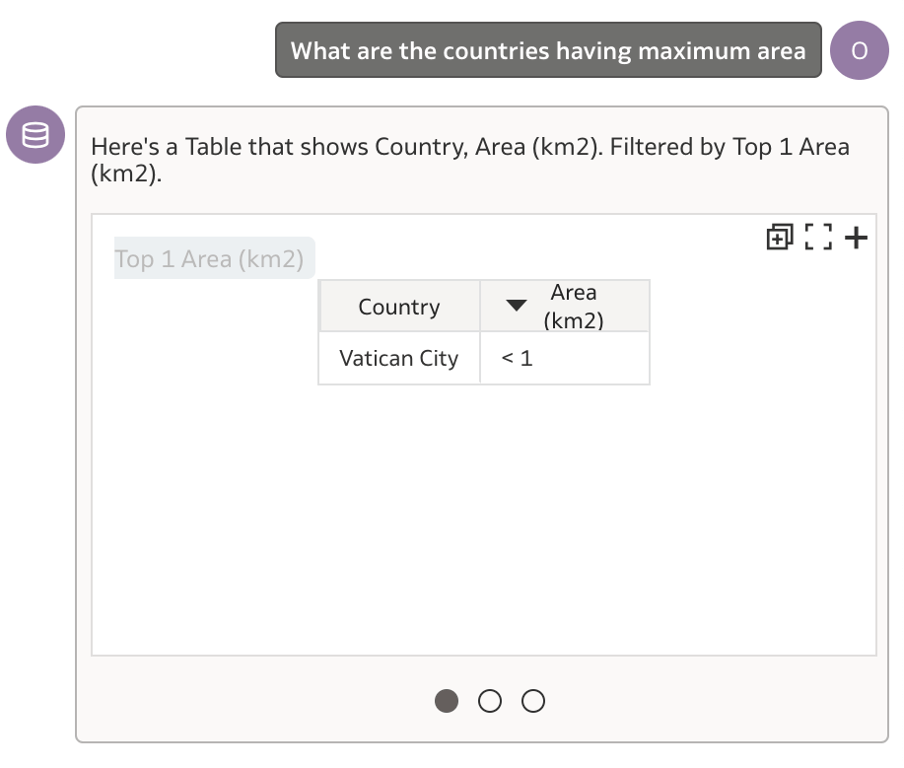Click the question bubble about maximum area
Image resolution: width=904 pixels, height=768 pixels.
[x=546, y=49]
